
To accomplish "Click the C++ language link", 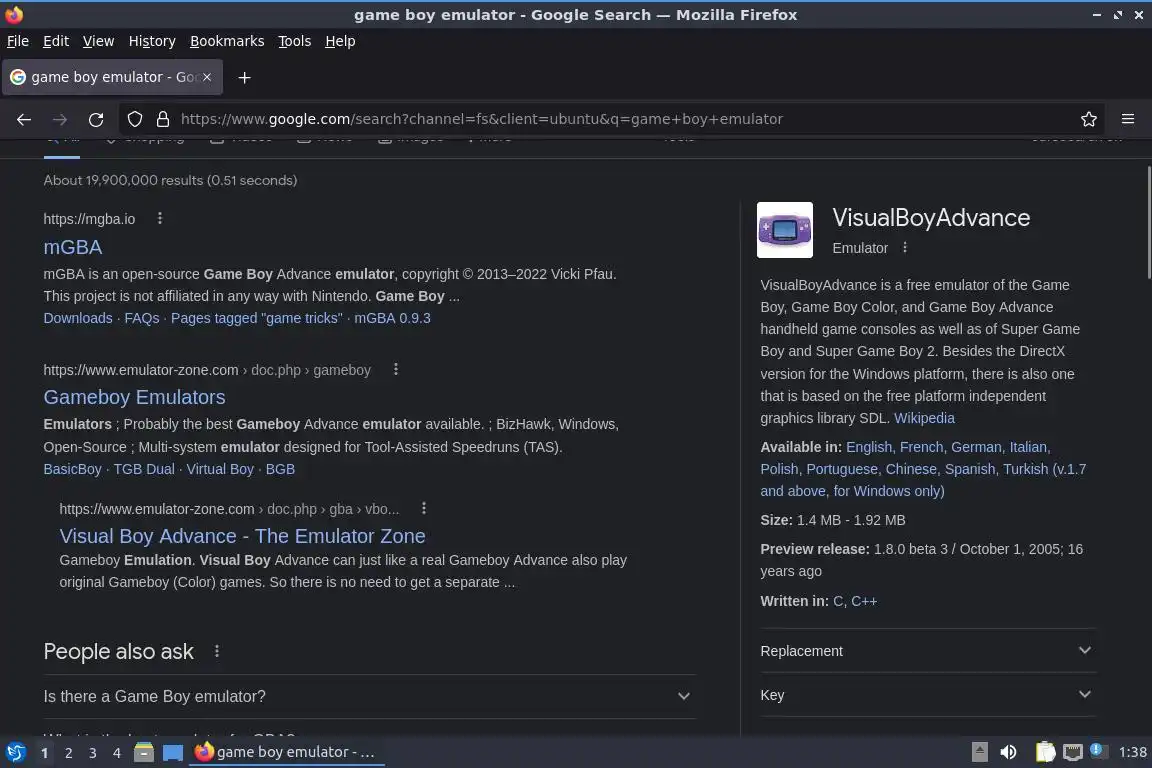I will [864, 601].
